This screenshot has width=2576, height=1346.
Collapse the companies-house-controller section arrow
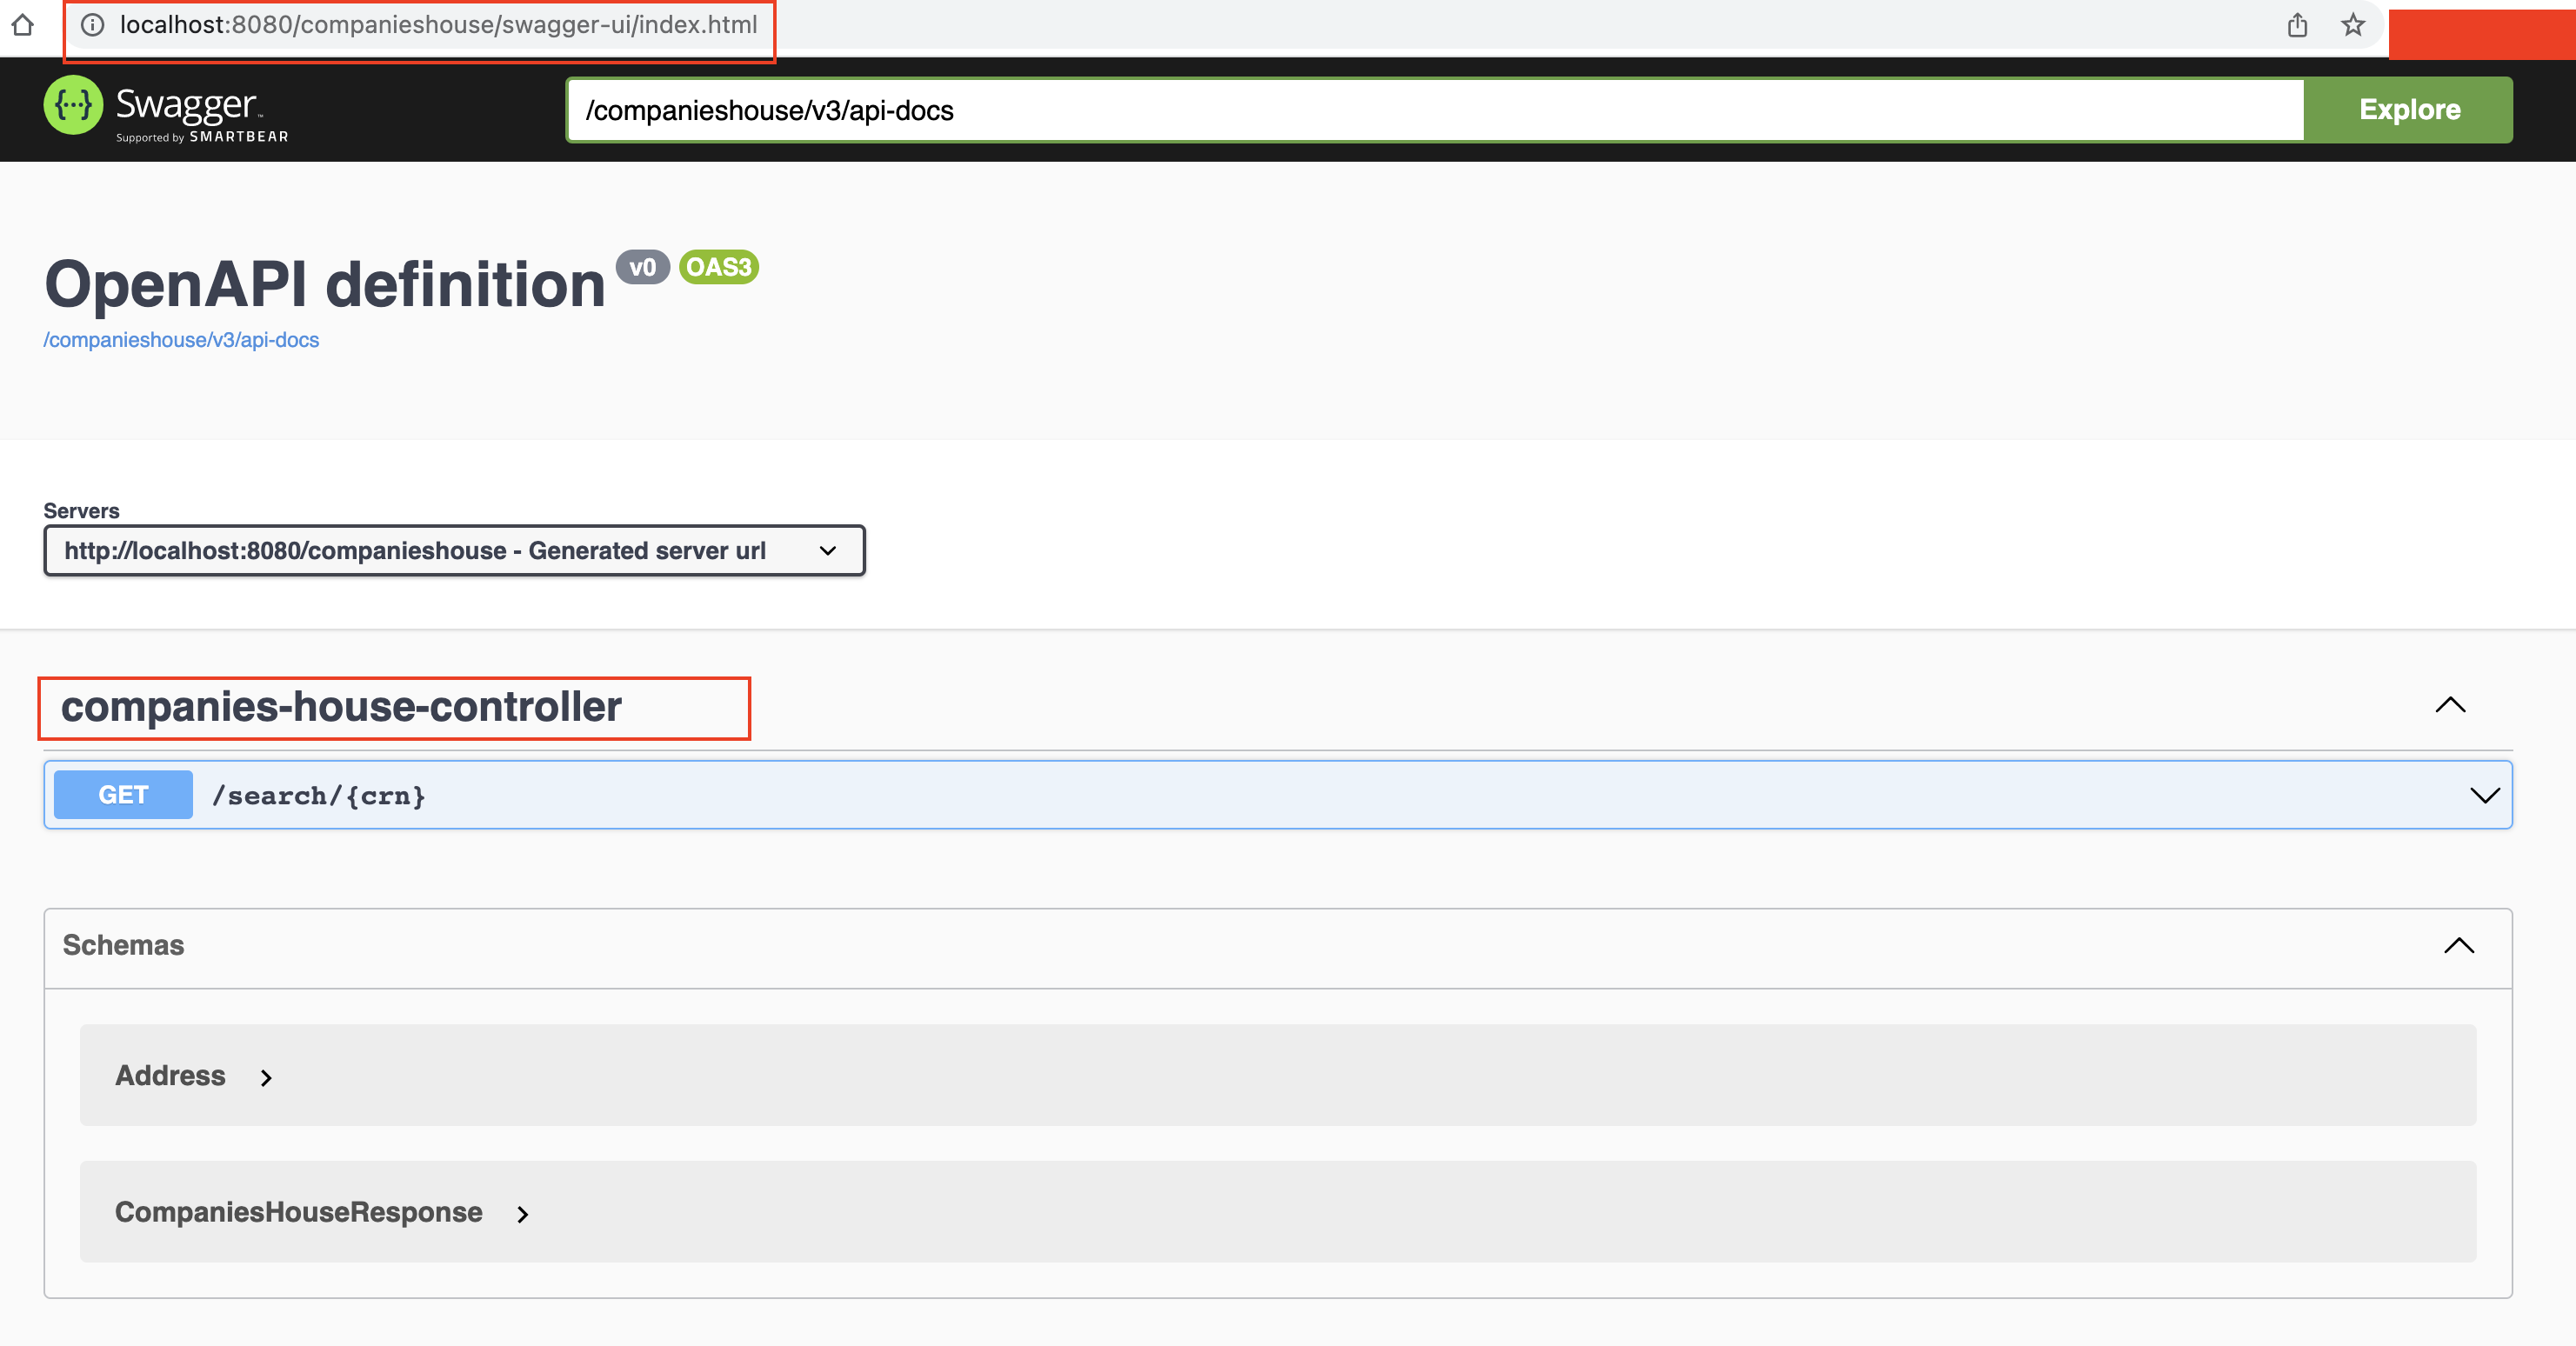coord(2450,705)
